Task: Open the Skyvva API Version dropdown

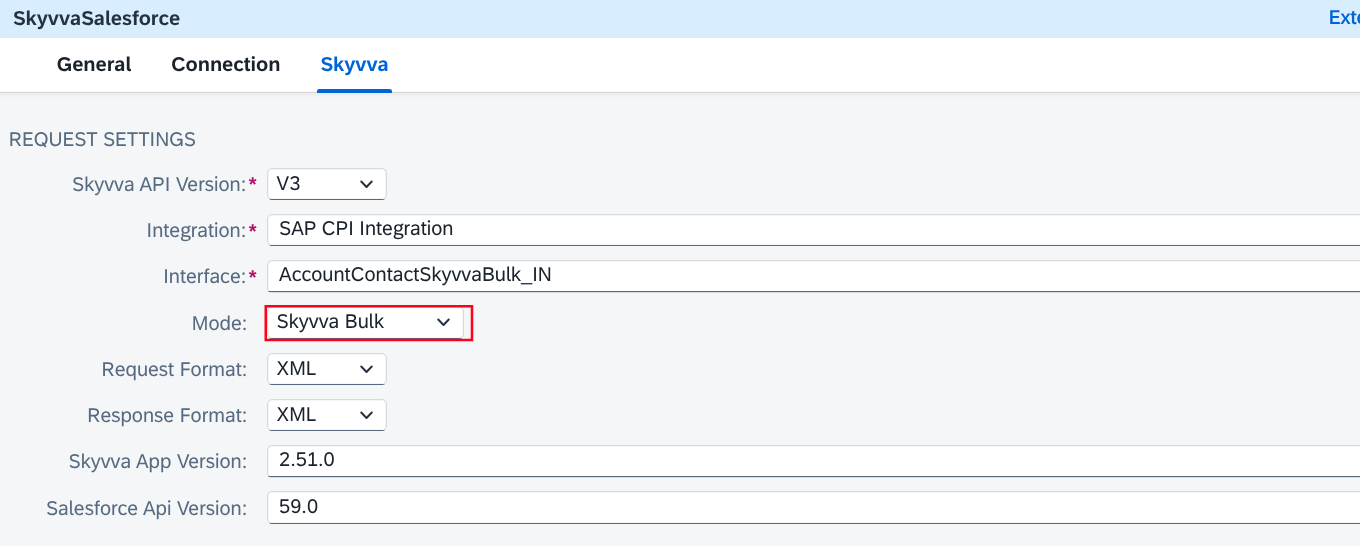Action: point(326,184)
